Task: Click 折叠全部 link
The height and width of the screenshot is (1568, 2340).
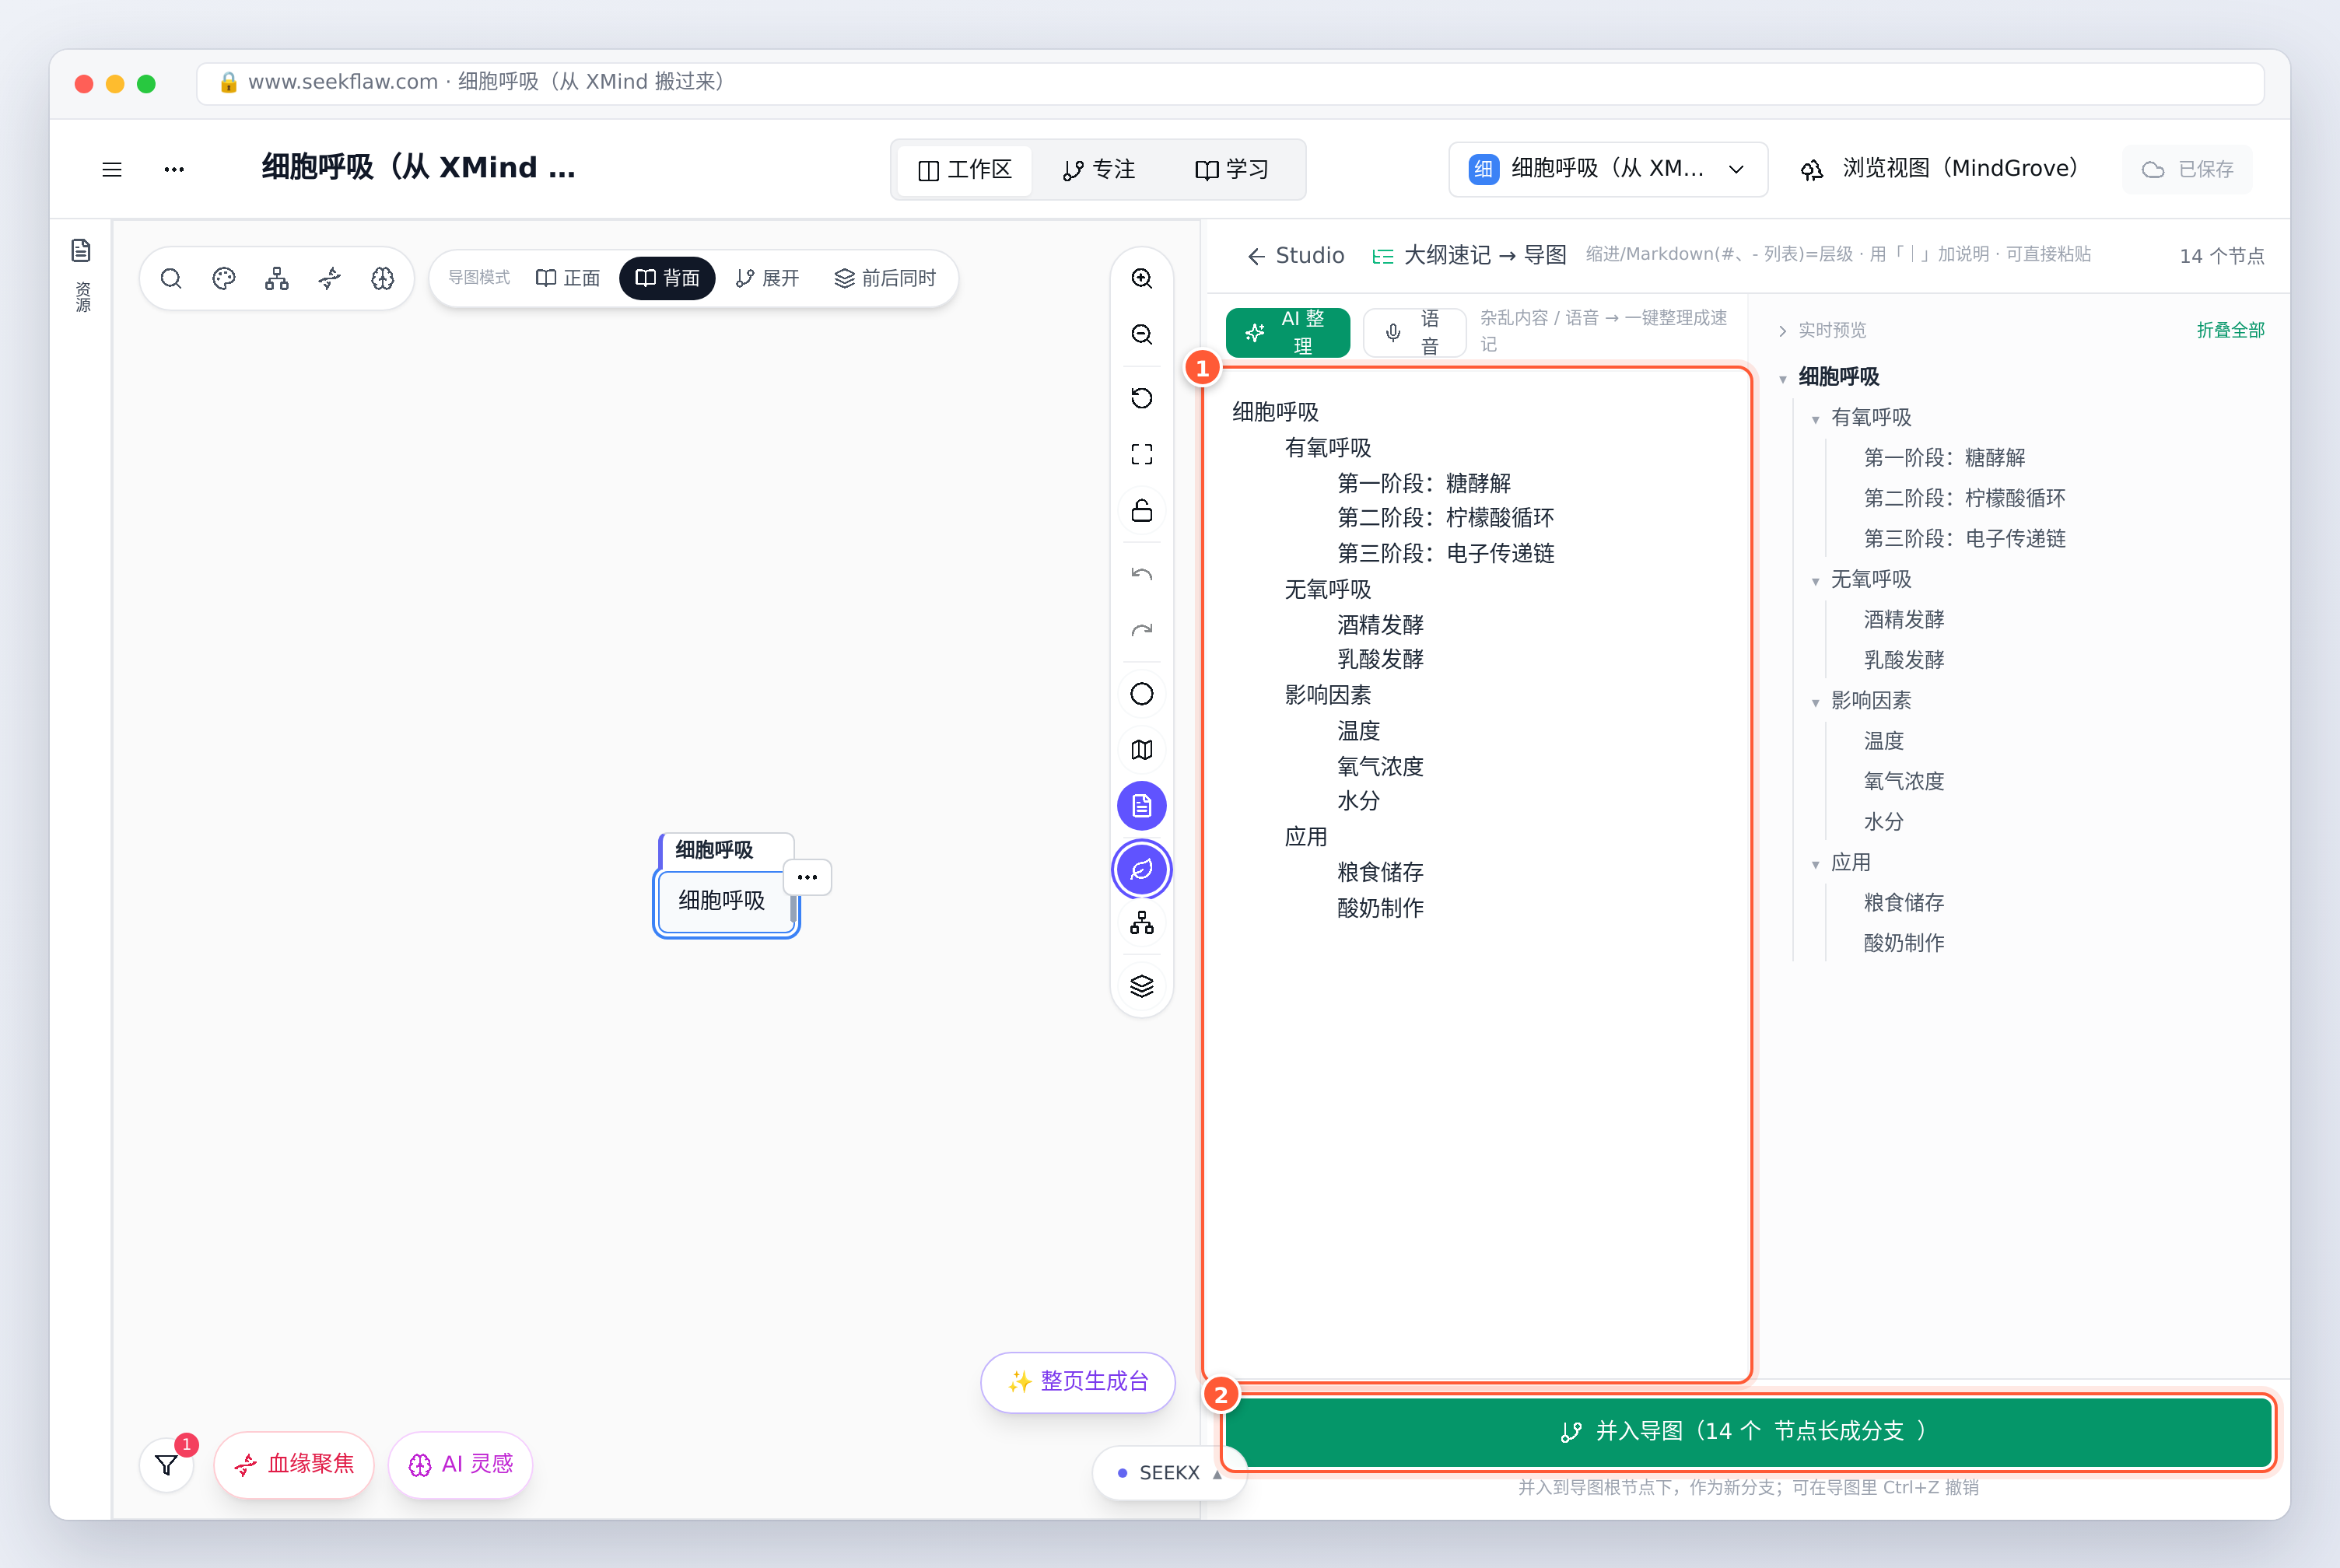Action: coord(2230,330)
